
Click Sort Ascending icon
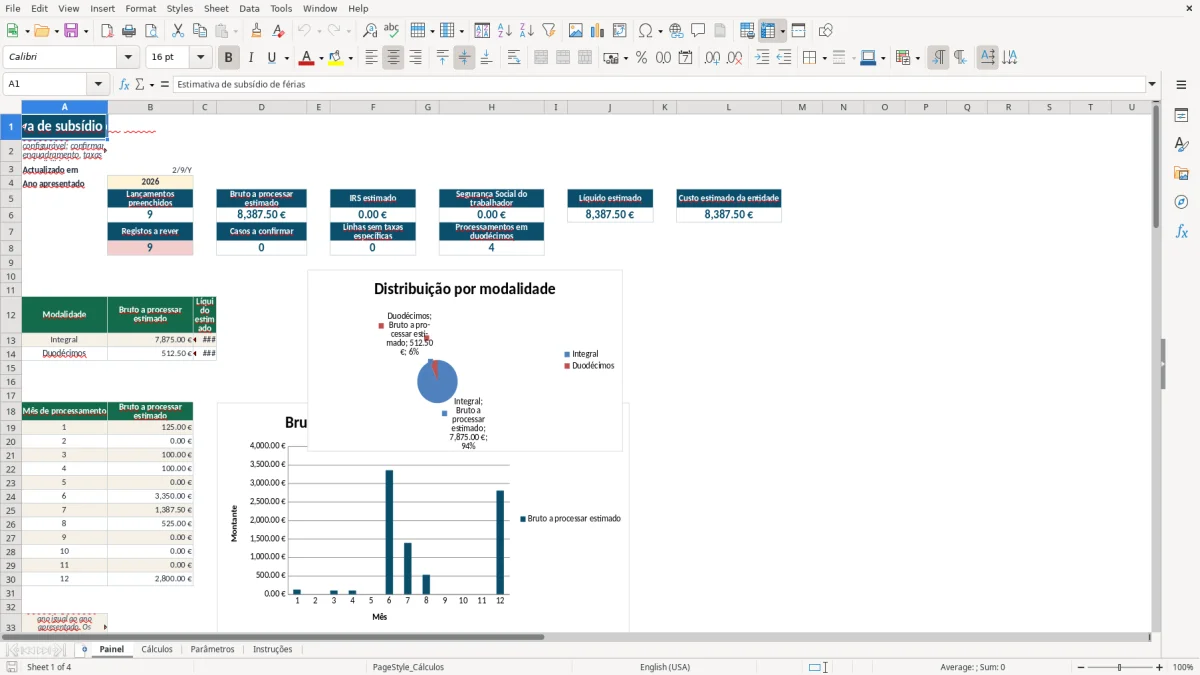(x=504, y=31)
